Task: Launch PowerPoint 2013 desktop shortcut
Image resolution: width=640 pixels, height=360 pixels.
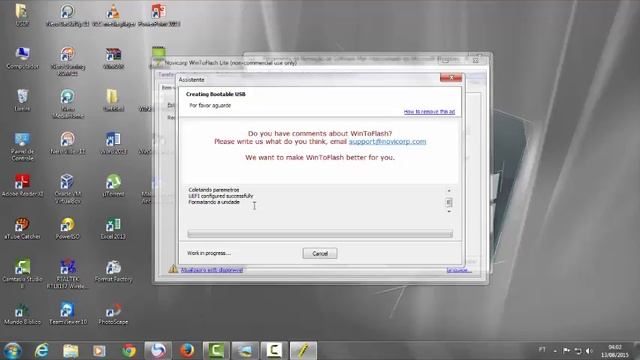Action: [159, 16]
